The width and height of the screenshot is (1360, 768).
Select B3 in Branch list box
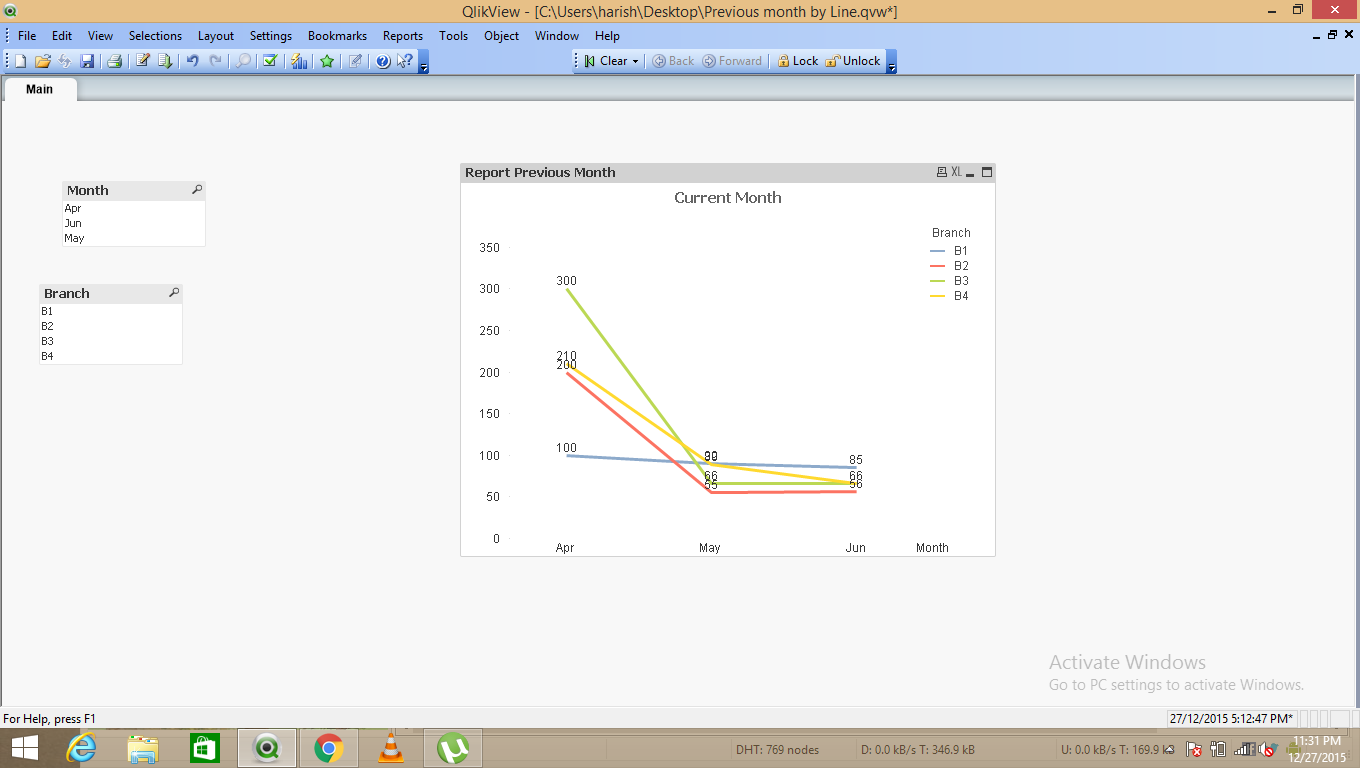111,341
